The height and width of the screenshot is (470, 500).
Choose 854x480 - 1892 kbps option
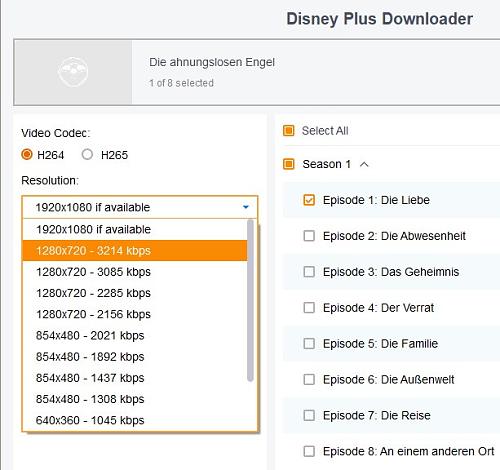point(135,357)
